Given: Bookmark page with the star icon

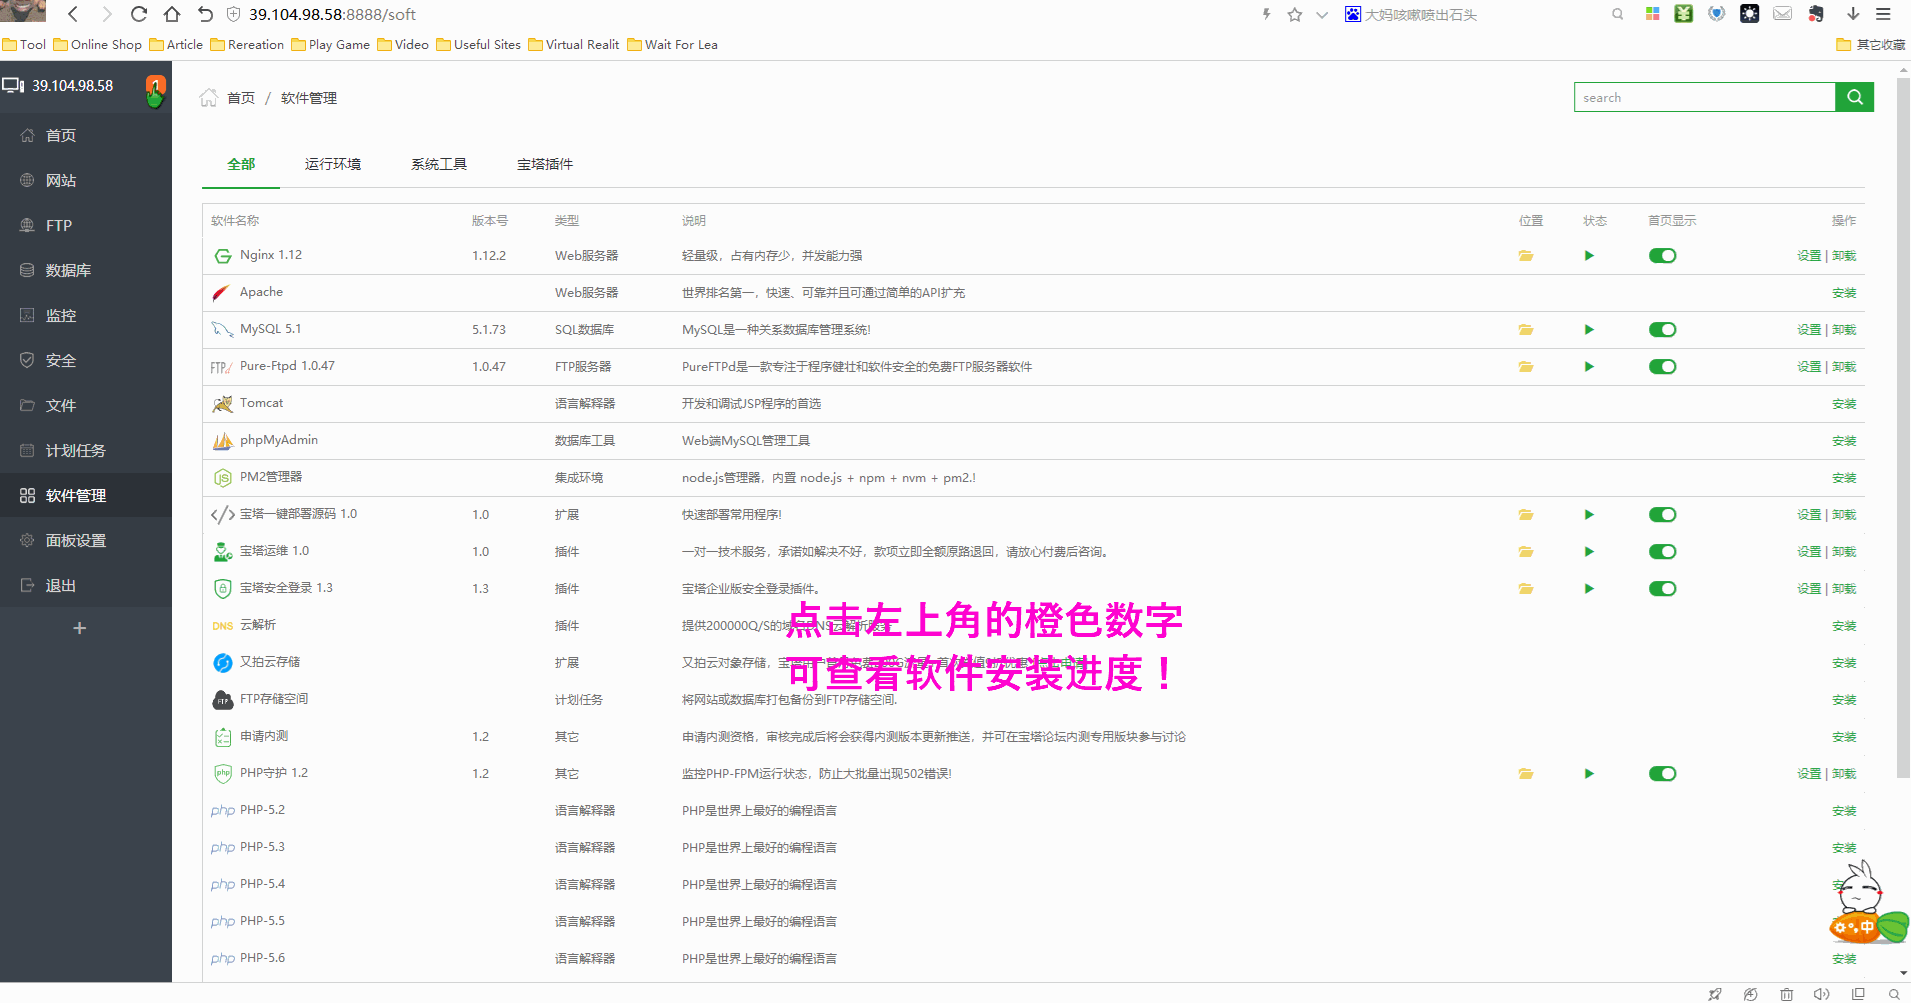Looking at the screenshot, I should coord(1295,14).
